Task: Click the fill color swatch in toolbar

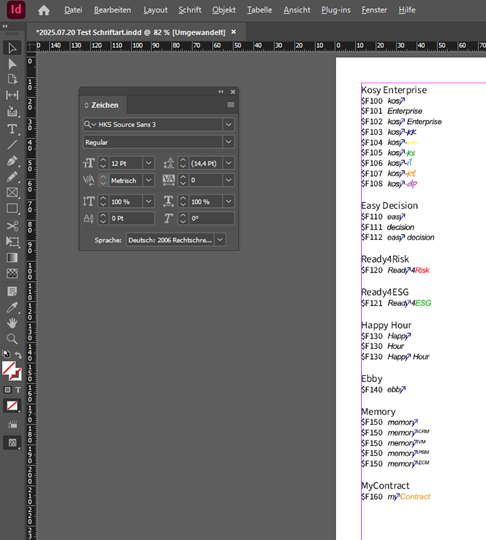Action: tap(9, 368)
